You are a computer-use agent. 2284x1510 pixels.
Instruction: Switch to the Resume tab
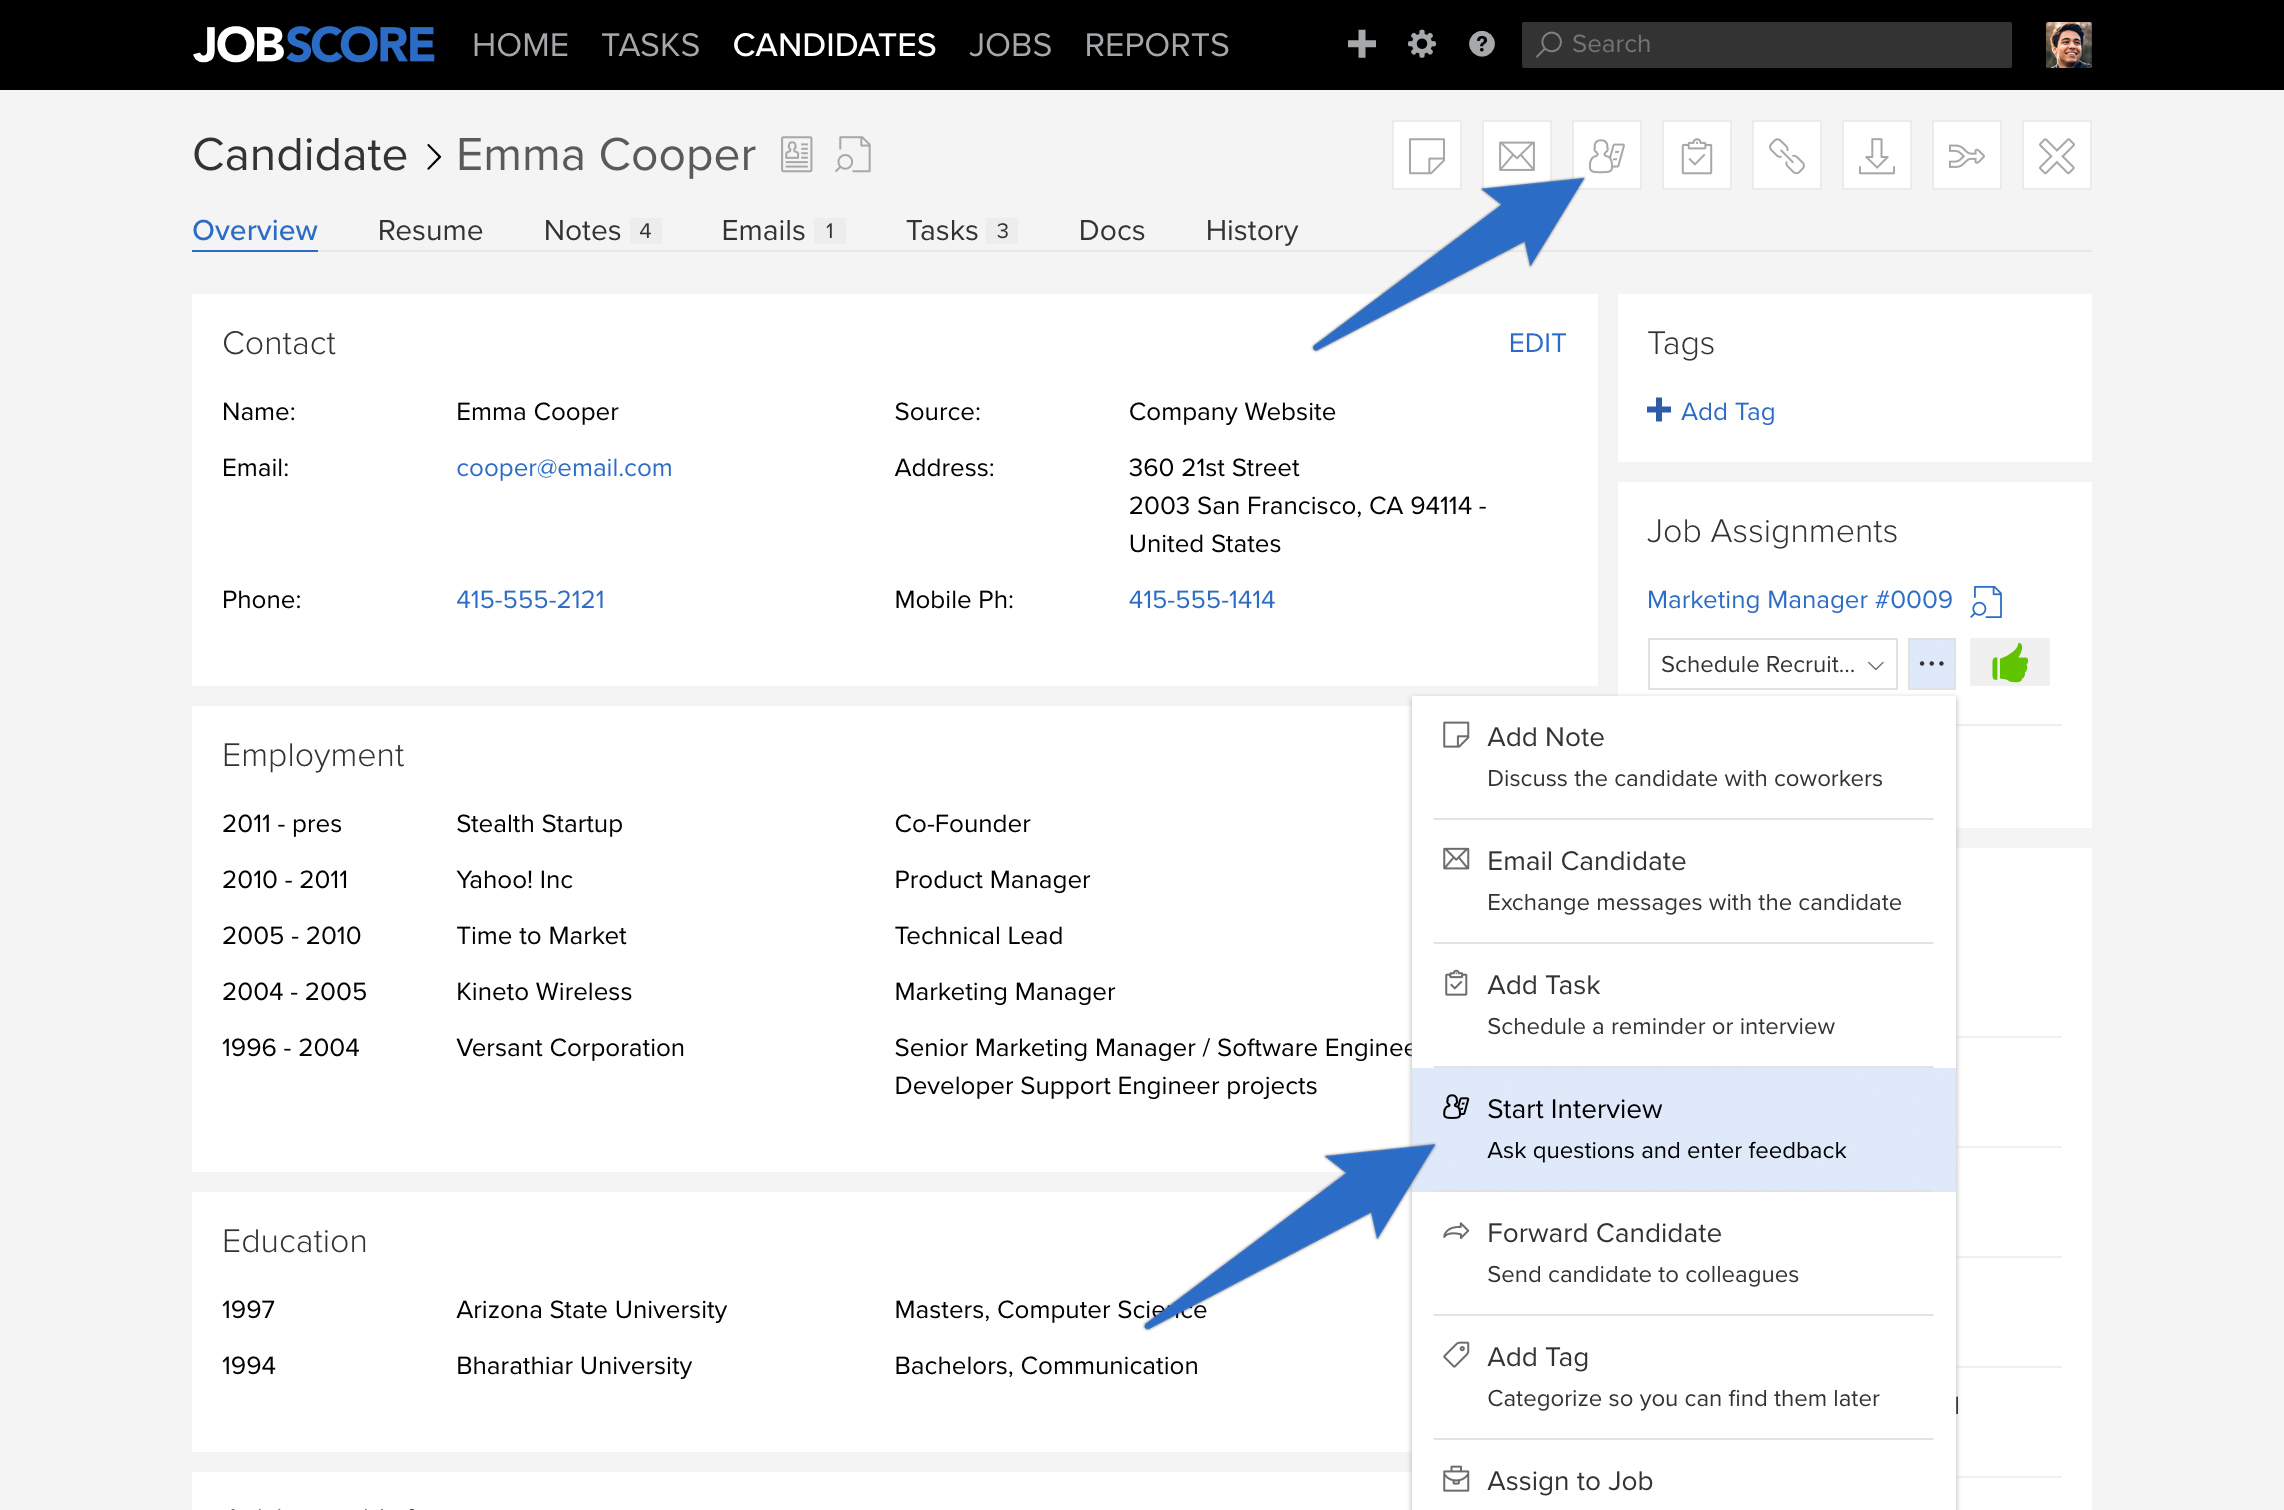430,231
